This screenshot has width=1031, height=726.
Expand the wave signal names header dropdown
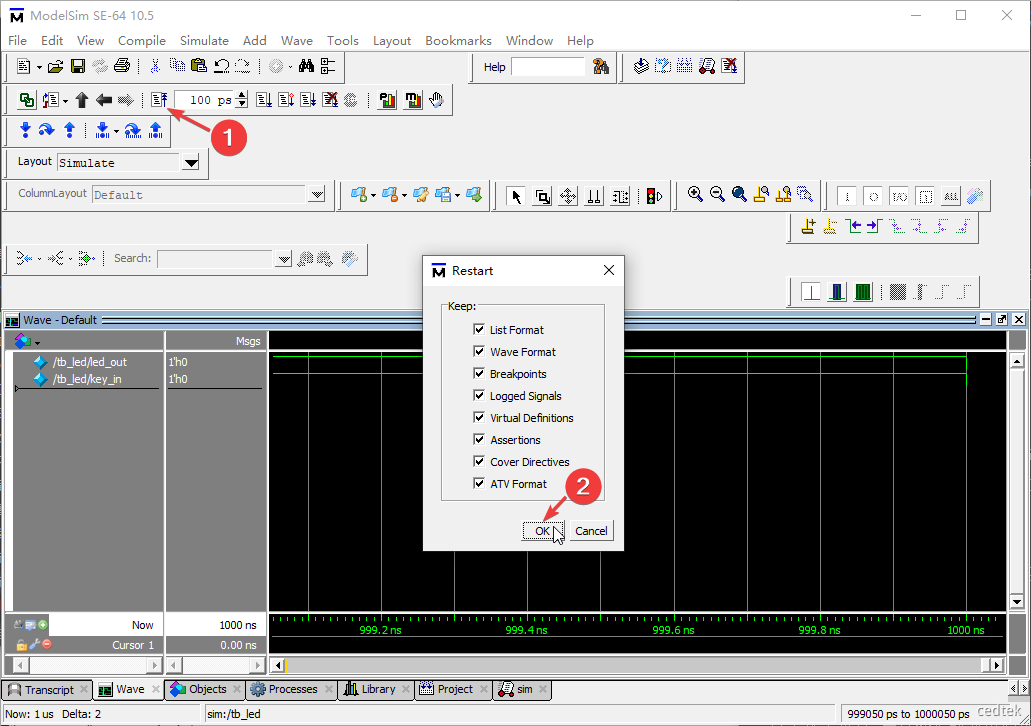click(37, 343)
